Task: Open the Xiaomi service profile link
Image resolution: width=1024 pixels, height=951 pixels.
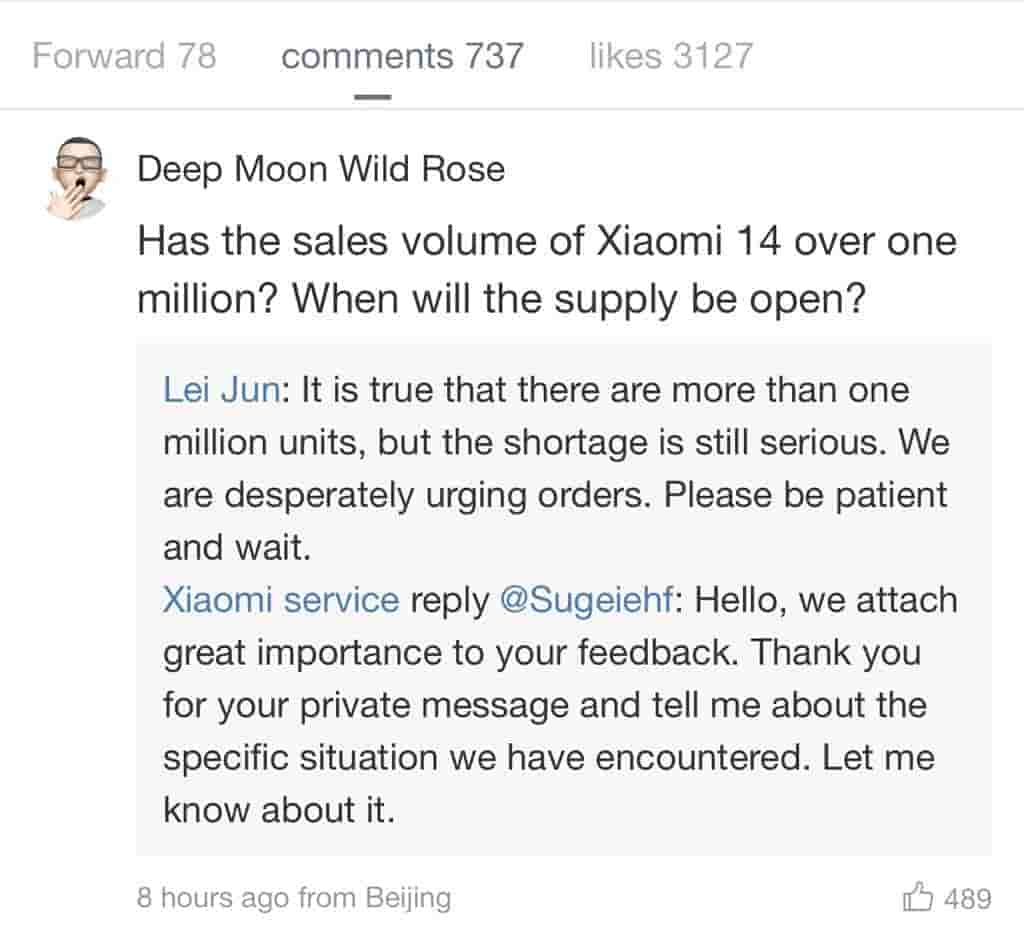Action: coord(280,600)
